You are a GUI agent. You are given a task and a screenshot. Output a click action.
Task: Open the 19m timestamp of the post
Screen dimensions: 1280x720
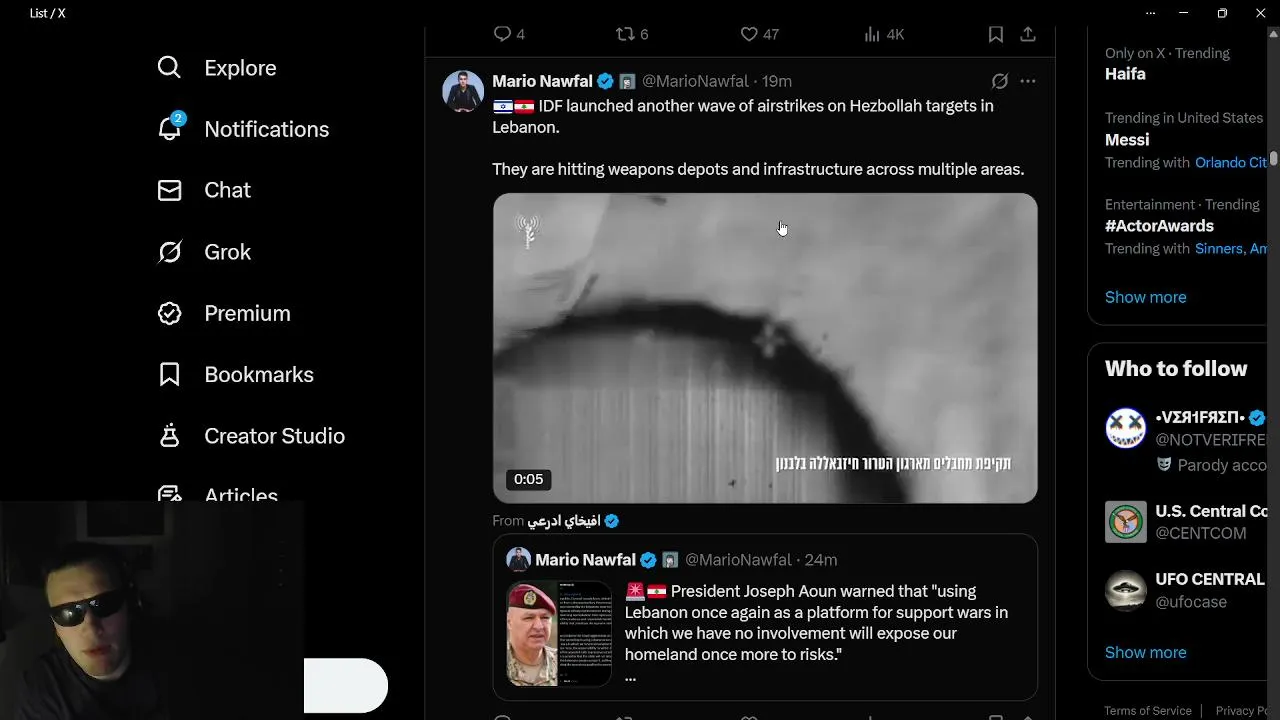(x=777, y=81)
